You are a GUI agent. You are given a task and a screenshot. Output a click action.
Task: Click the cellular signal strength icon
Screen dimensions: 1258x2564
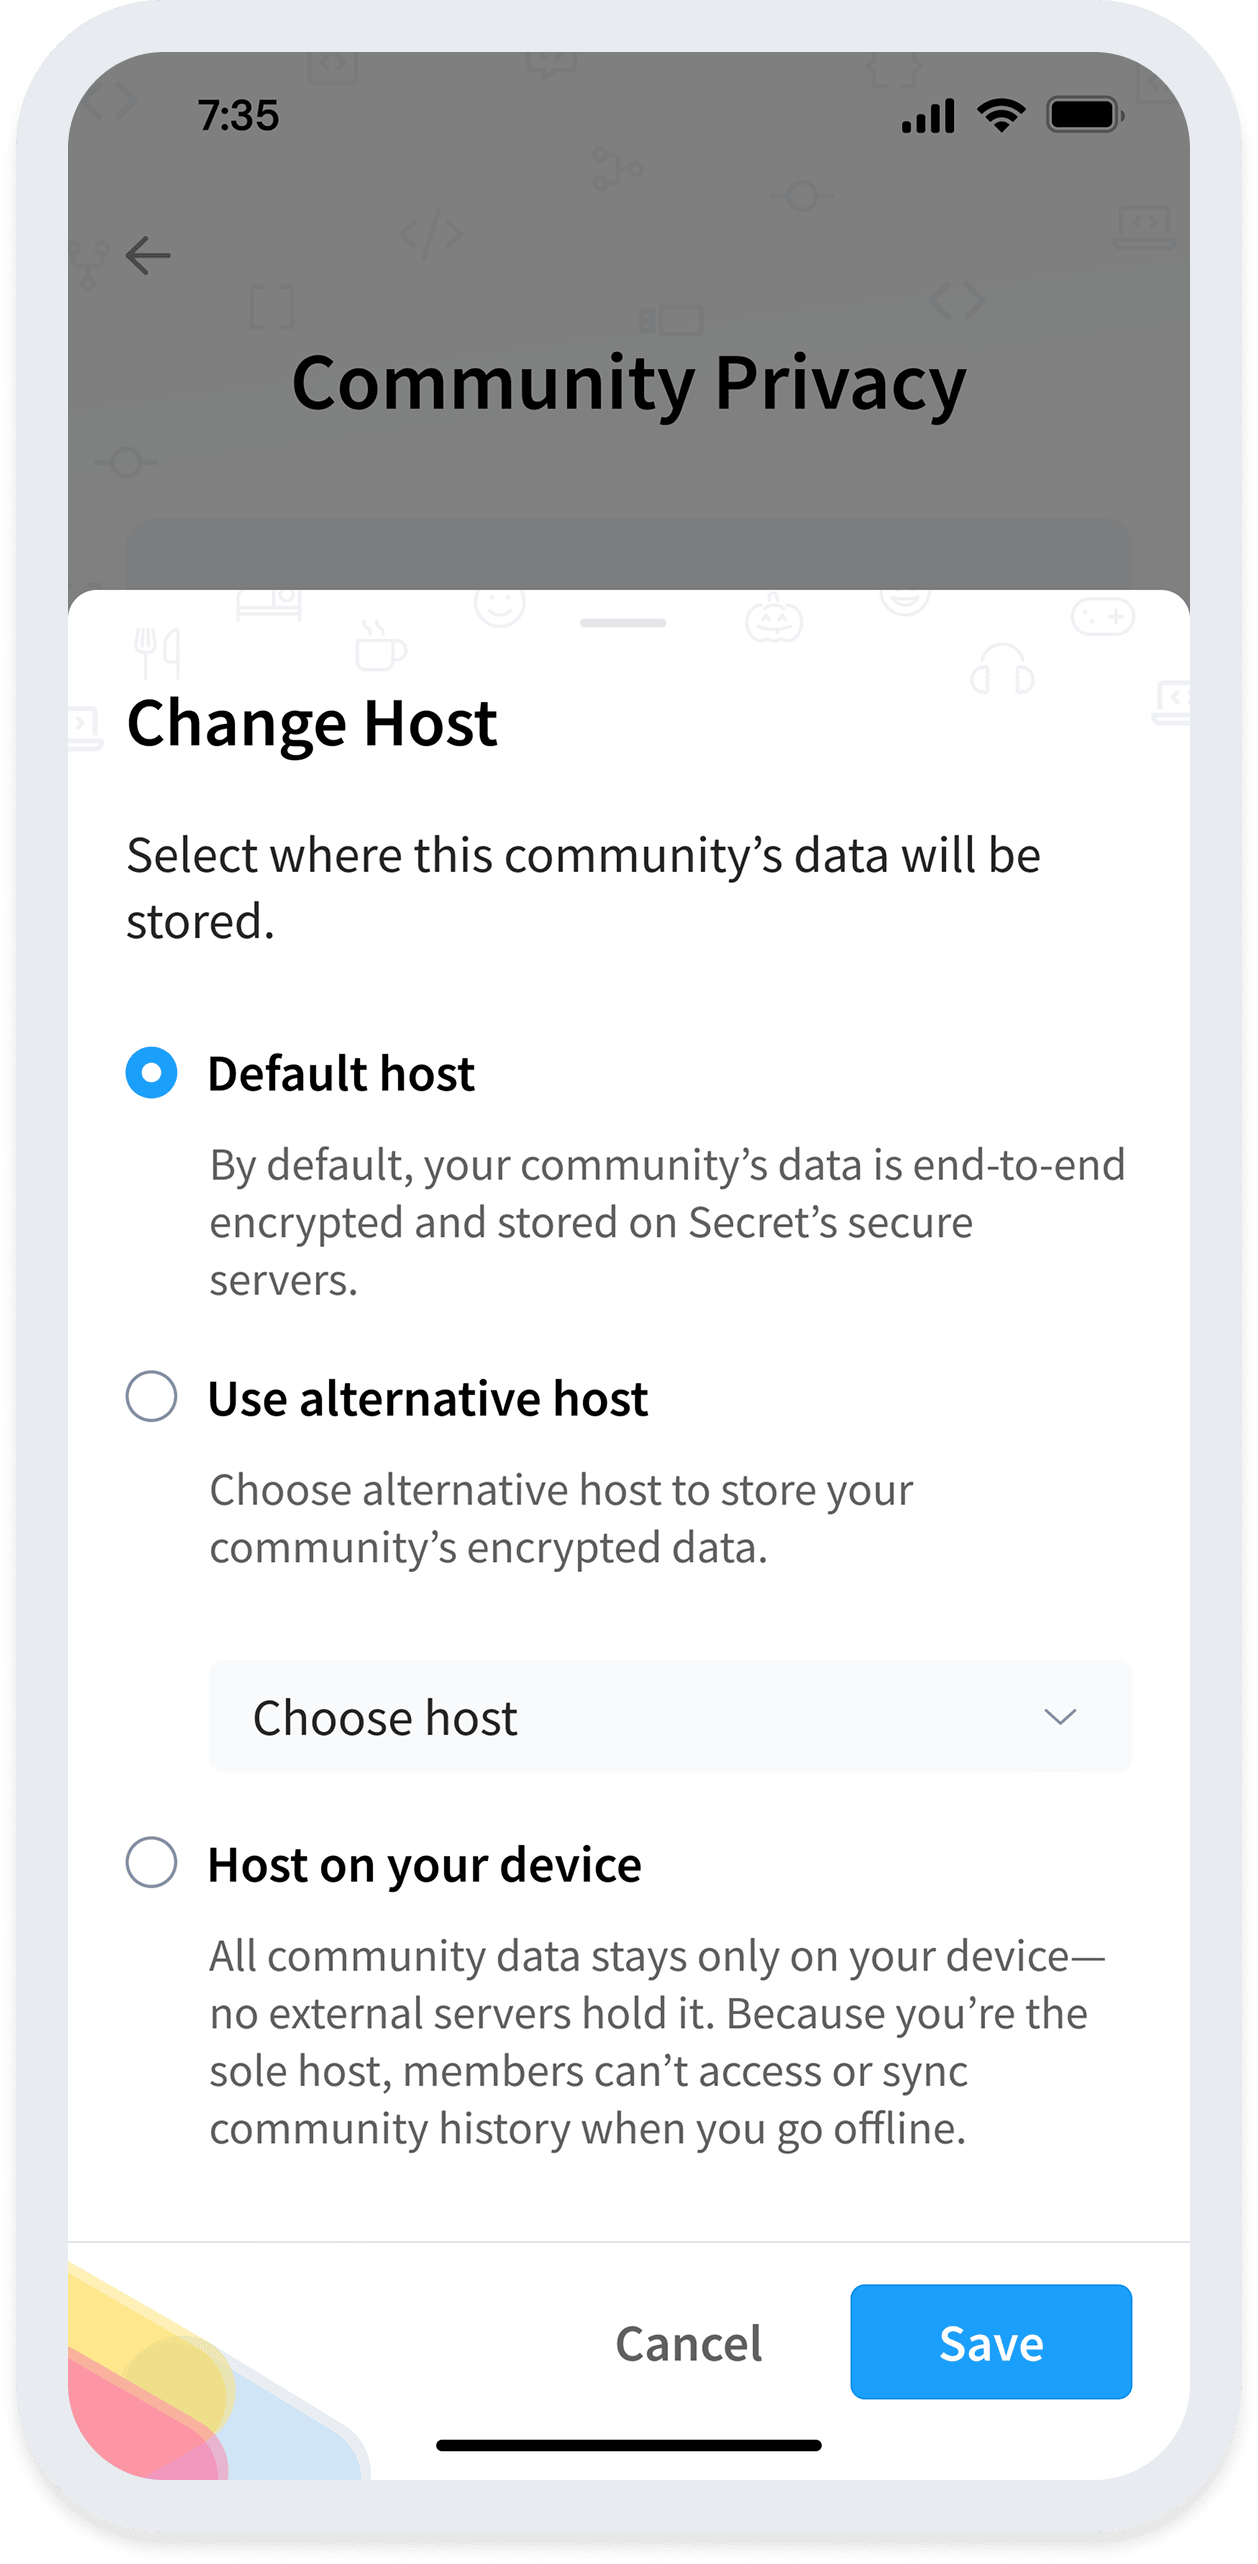click(x=928, y=116)
